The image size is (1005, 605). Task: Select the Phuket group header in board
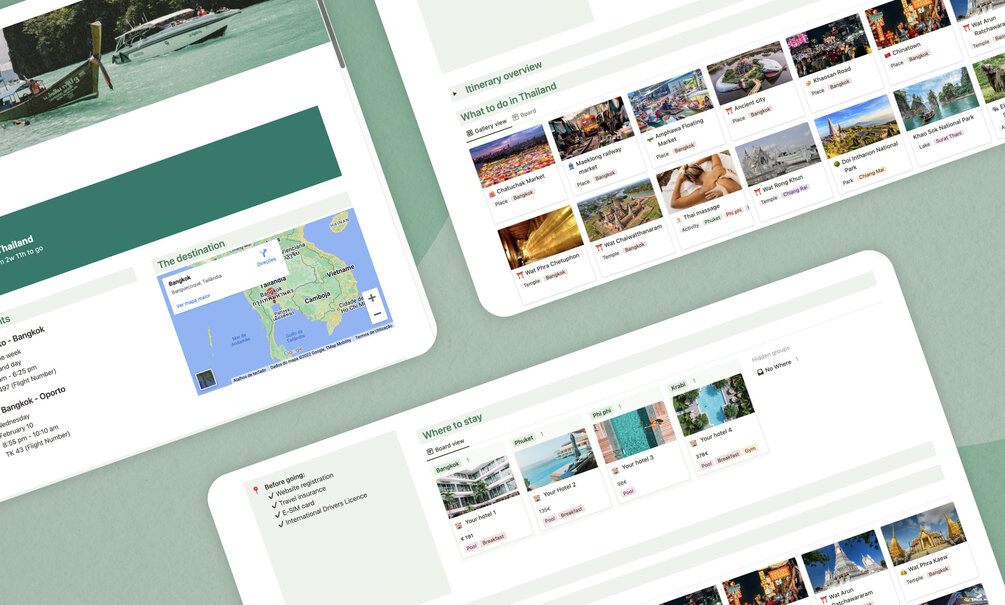click(523, 441)
